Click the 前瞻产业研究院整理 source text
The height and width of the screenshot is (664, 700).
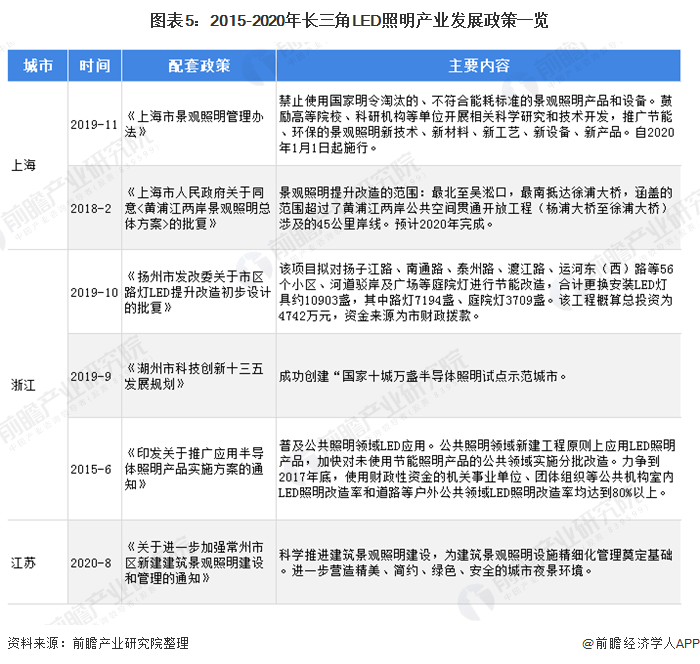(131, 643)
